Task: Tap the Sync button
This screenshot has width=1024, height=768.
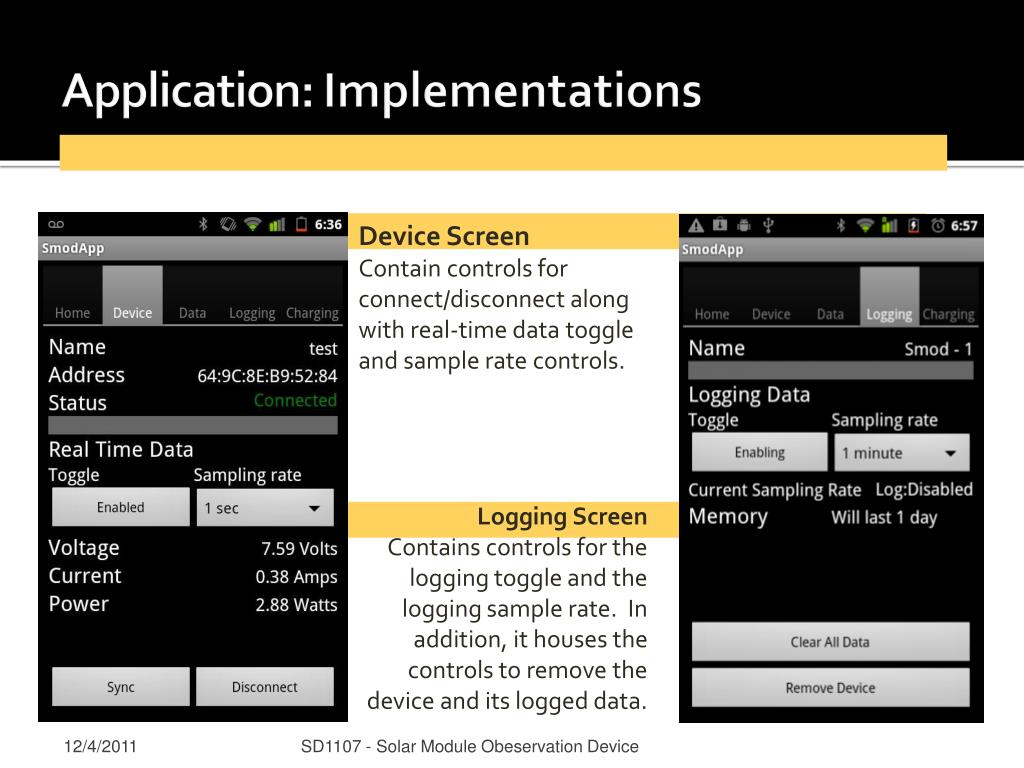Action: click(x=121, y=686)
